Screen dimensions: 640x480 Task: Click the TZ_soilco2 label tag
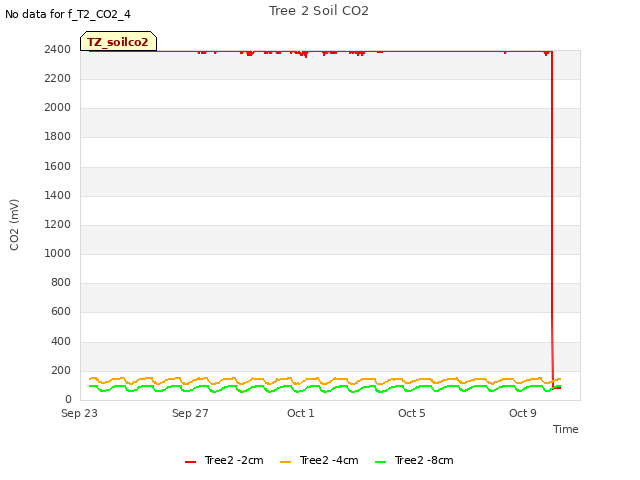click(118, 42)
